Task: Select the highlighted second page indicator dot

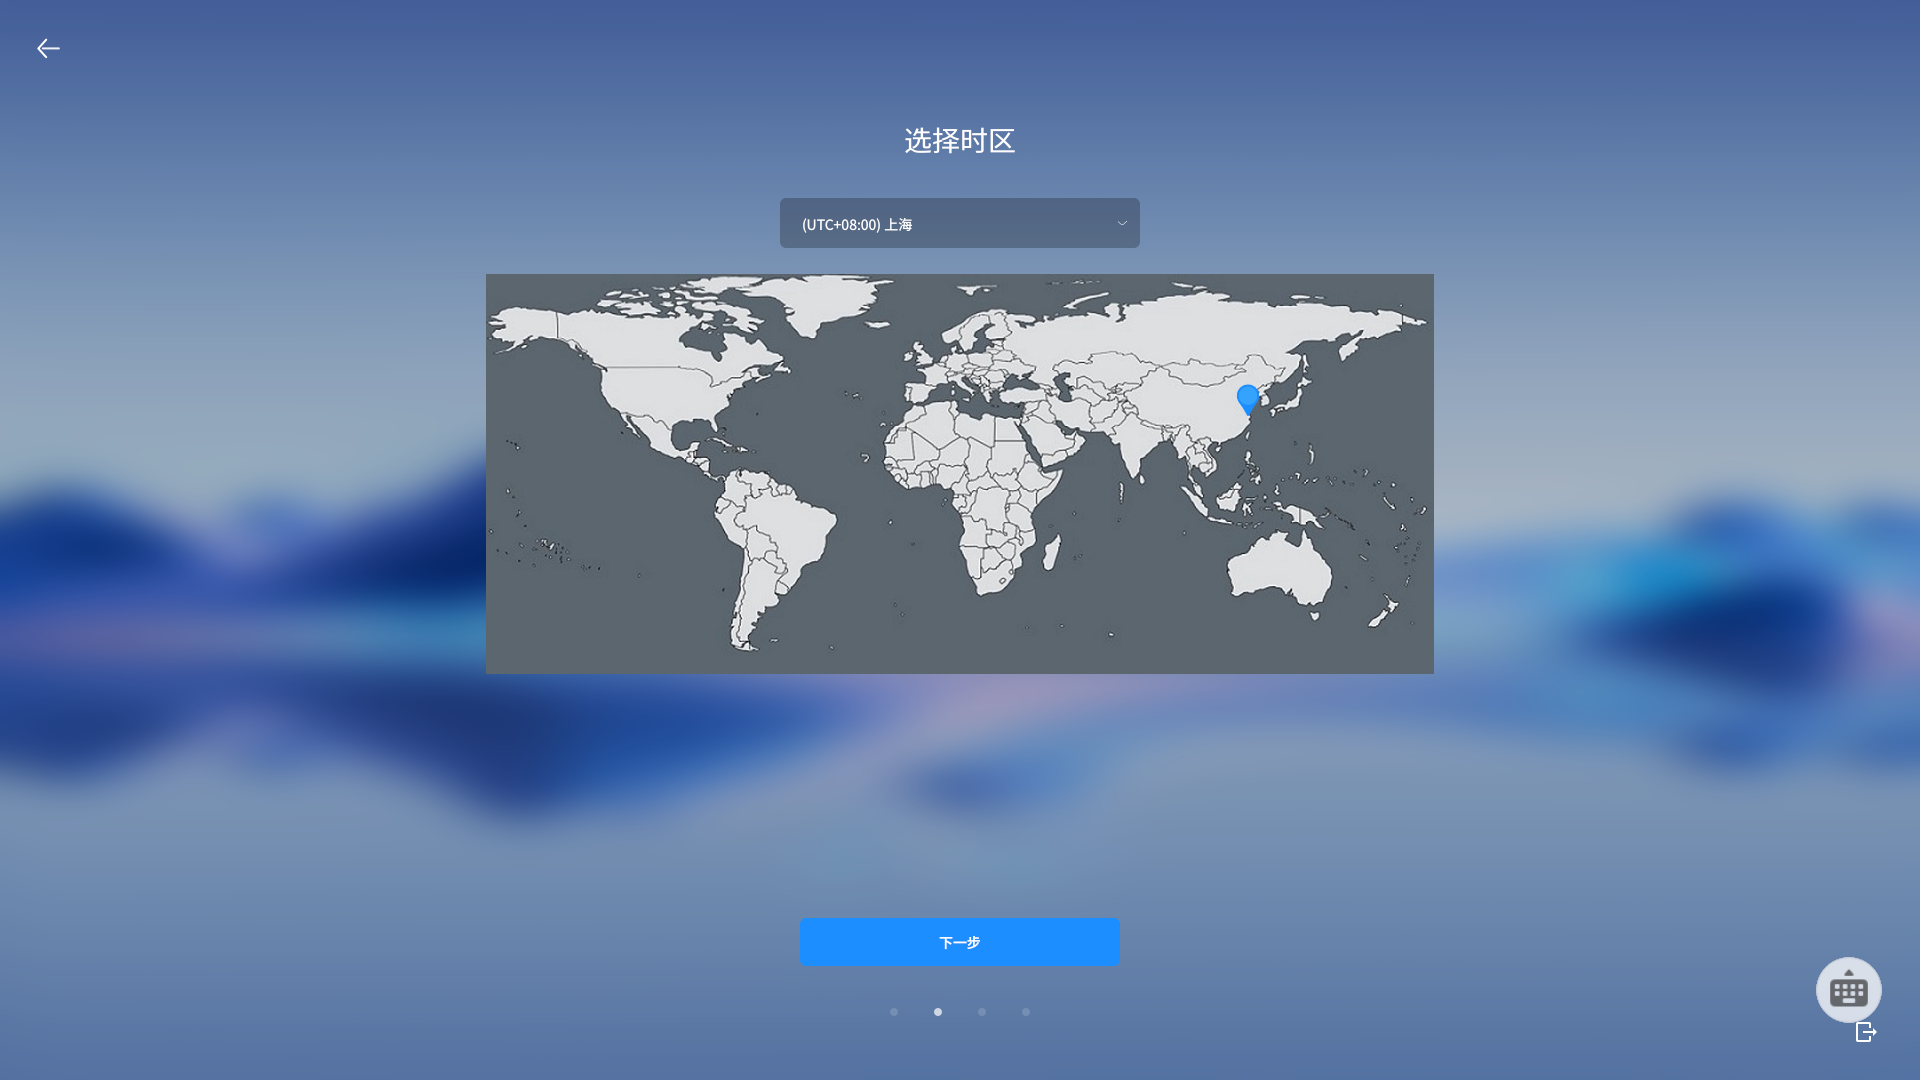Action: point(938,1012)
